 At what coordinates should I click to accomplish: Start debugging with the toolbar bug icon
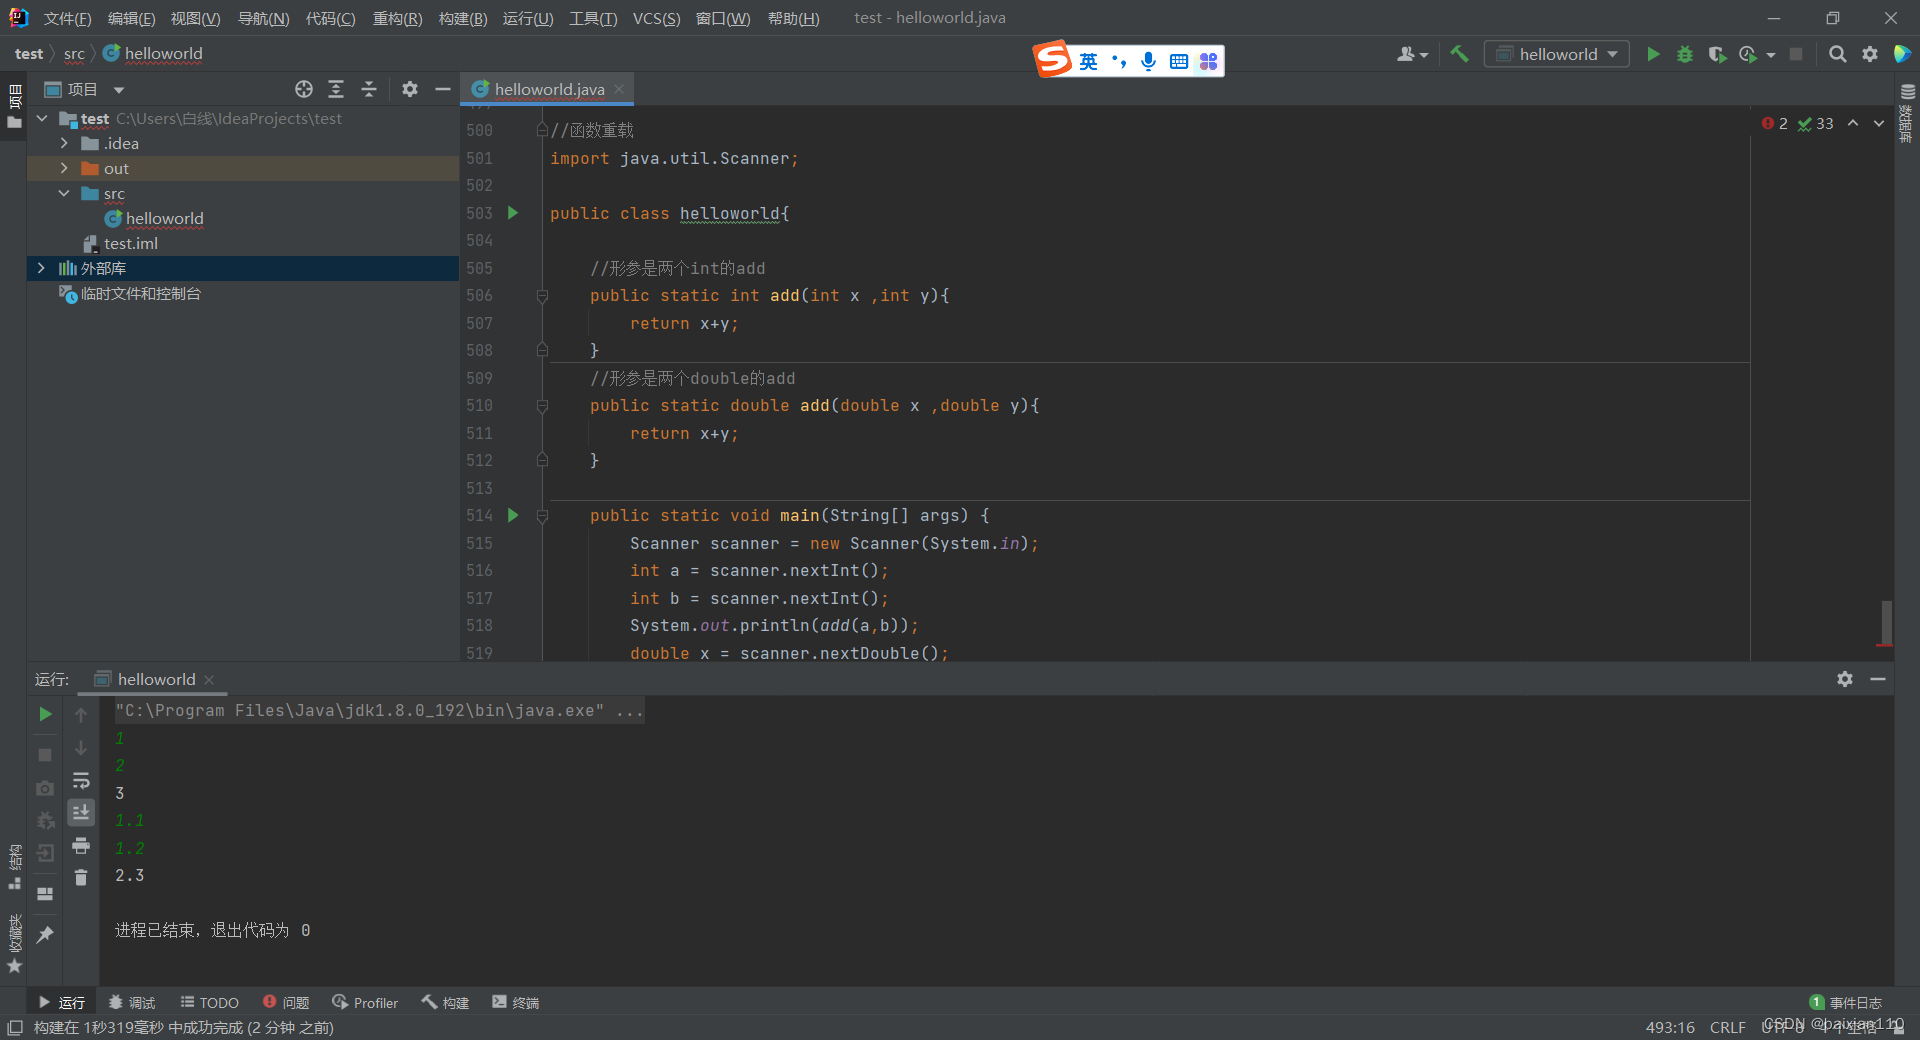click(1685, 54)
